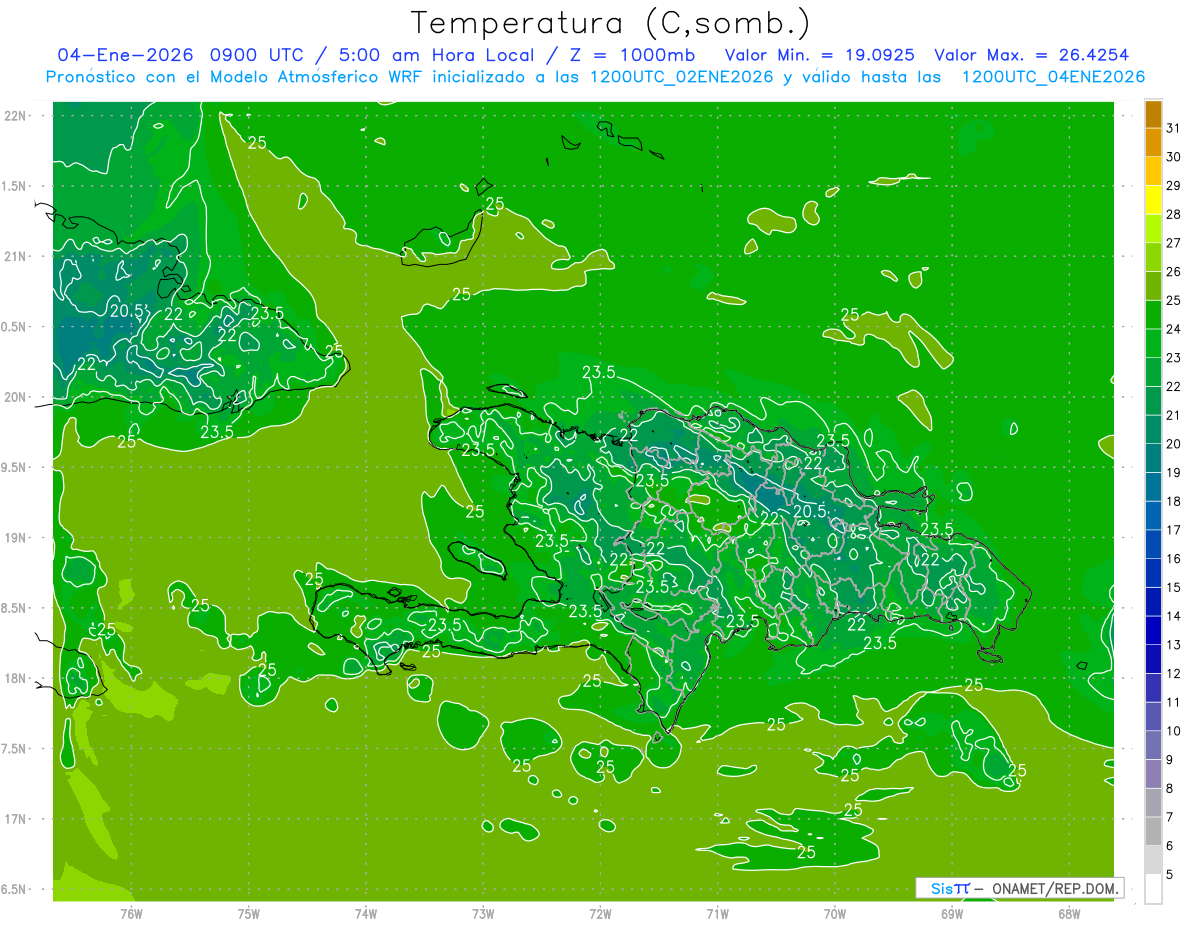This screenshot has height=927, width=1200.
Task: Click the title "Temperatura (C,somb.)"
Action: coord(611,23)
